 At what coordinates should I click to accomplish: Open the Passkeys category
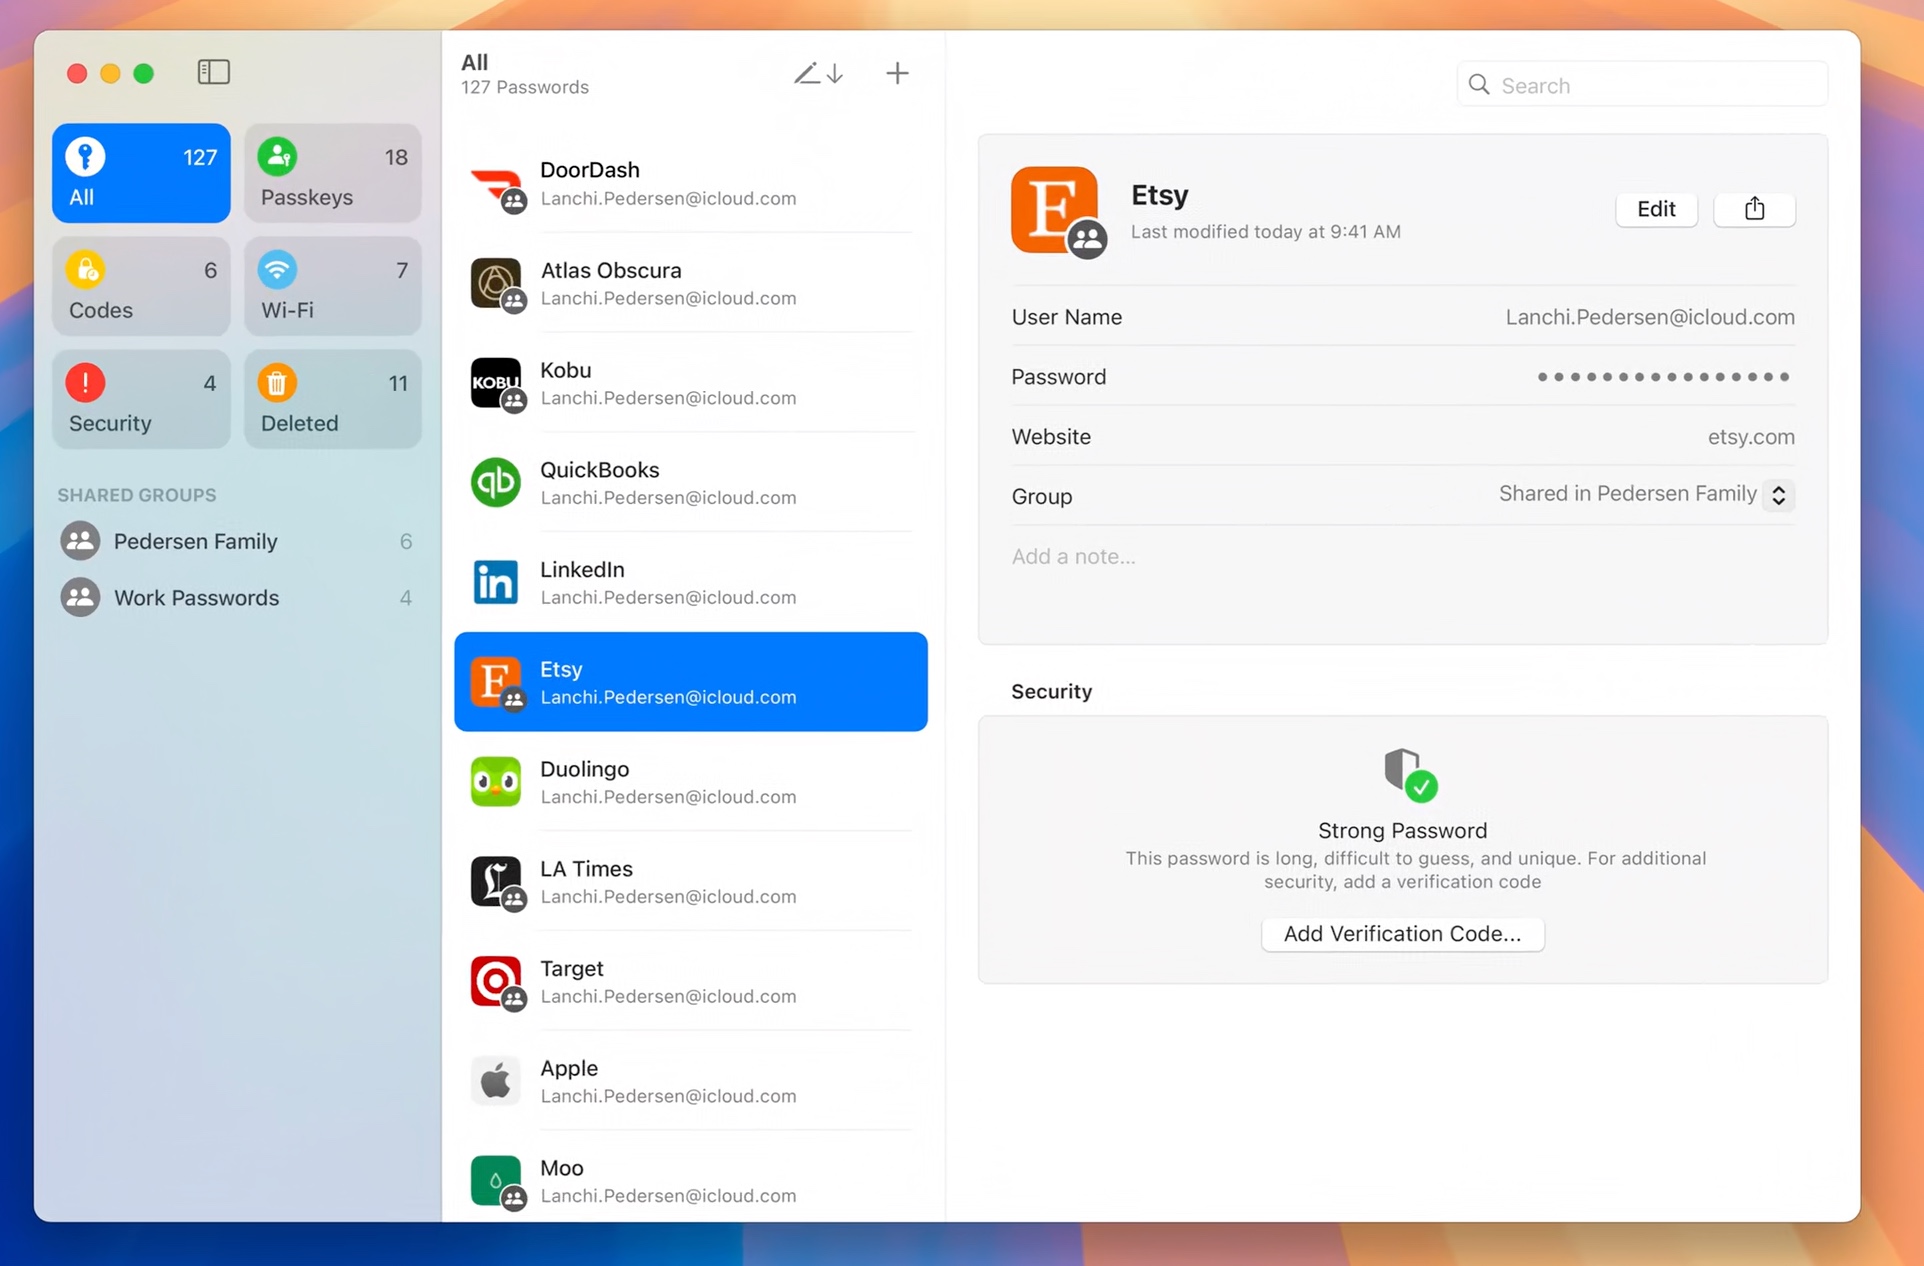[333, 173]
